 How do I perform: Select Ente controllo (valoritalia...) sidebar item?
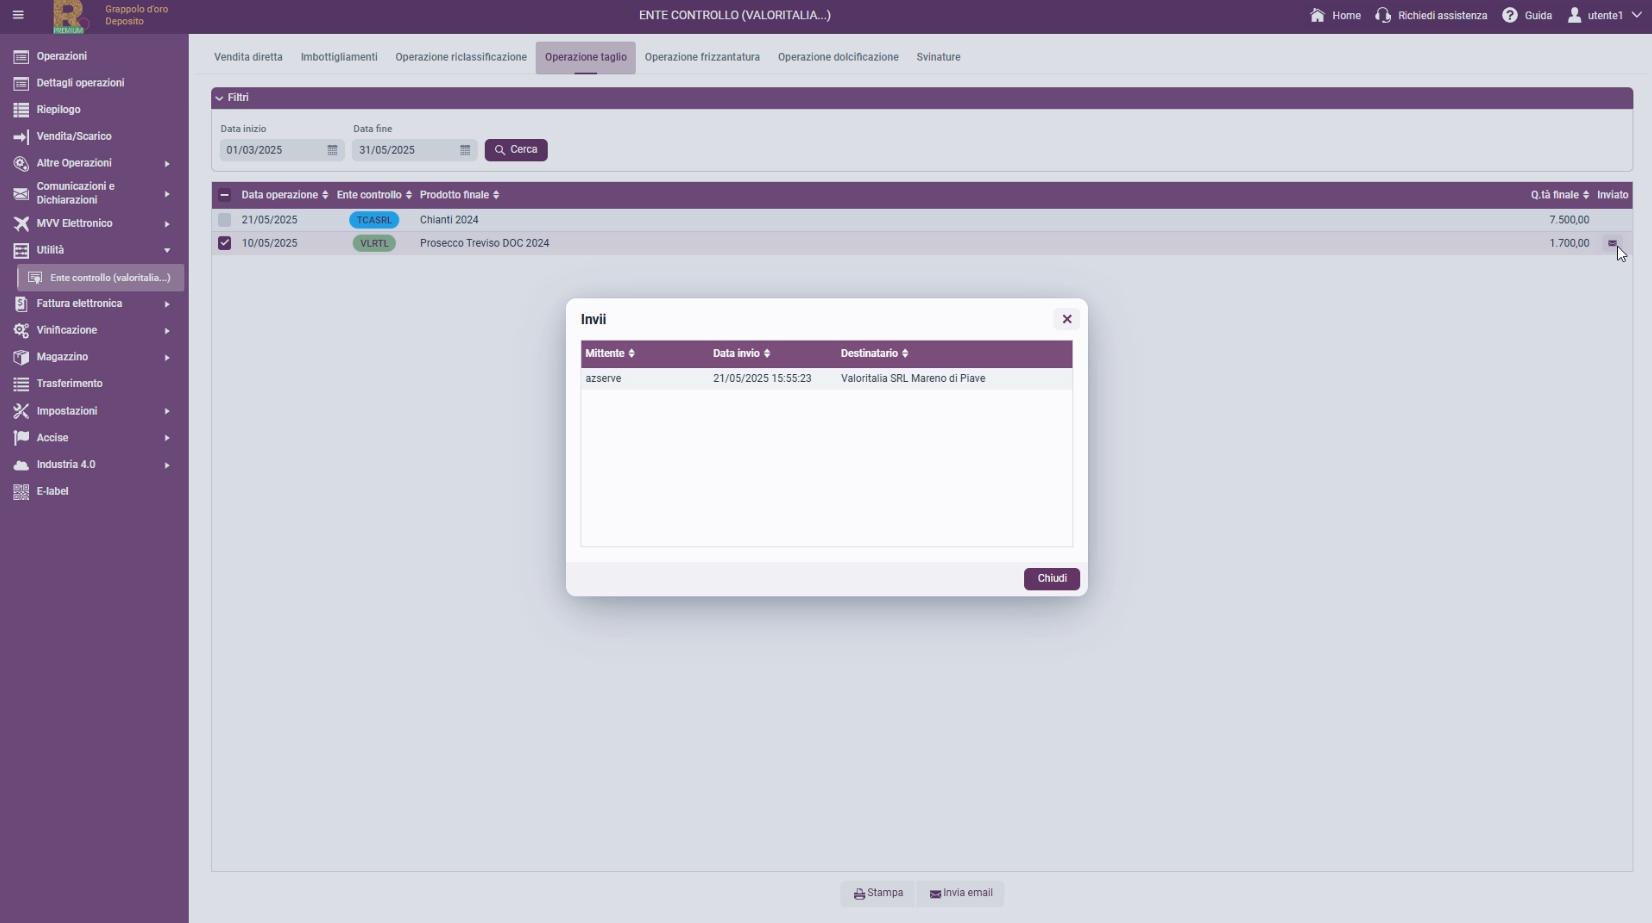point(100,278)
